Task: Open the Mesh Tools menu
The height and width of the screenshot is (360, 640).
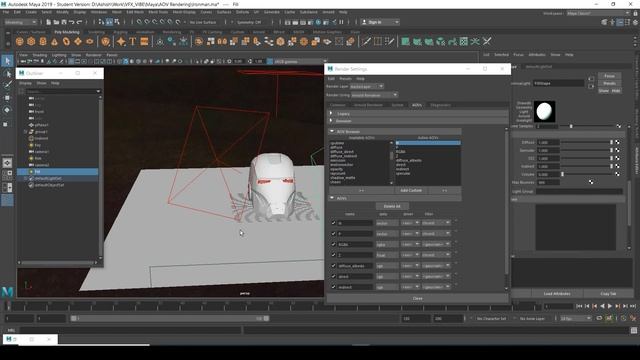Action: coord(158,12)
